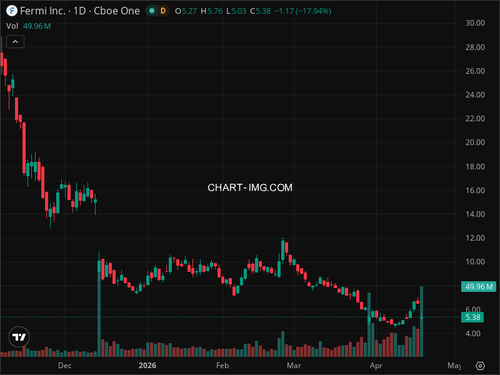Select the 5.38 current price label
This screenshot has height=375, width=500.
click(x=472, y=317)
